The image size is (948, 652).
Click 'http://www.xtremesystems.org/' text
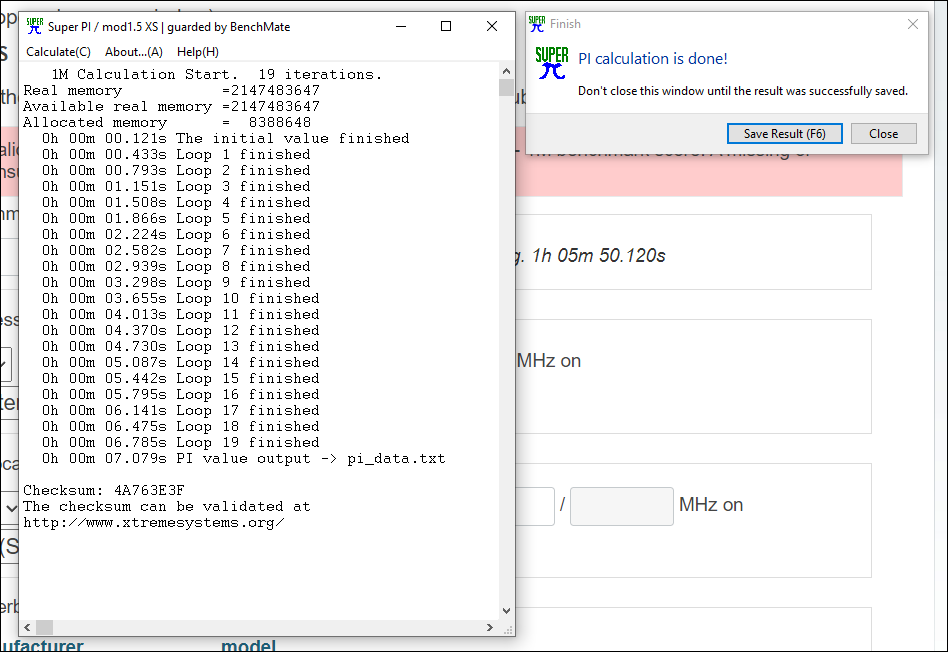point(154,523)
